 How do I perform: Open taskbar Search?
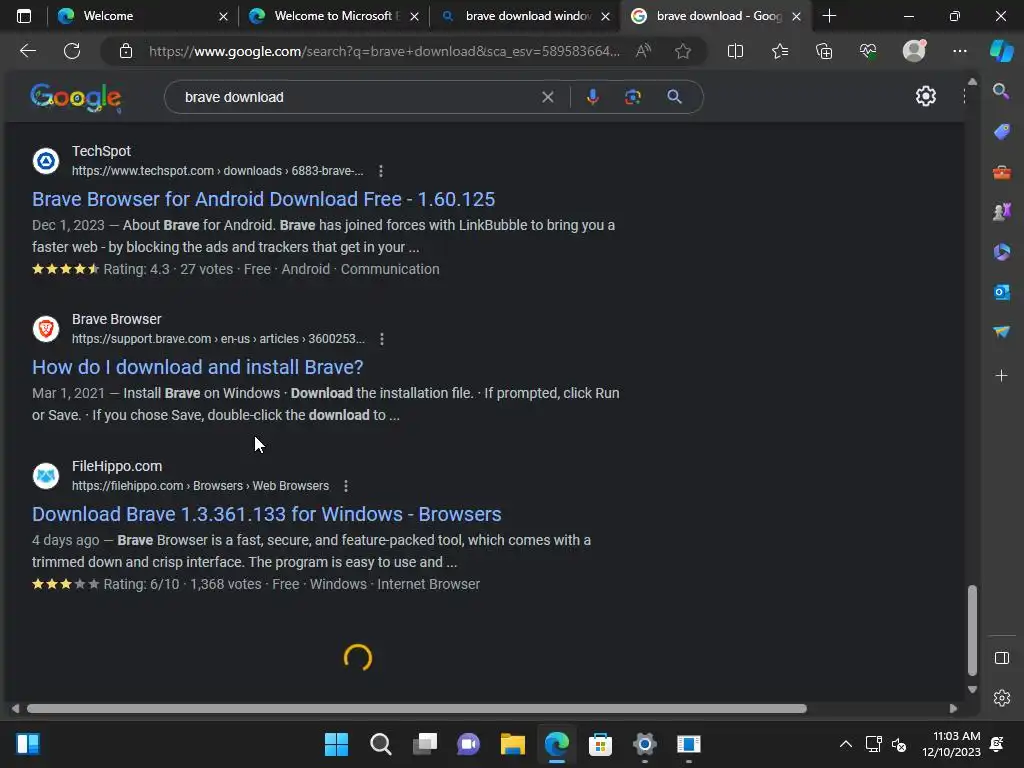[x=381, y=744]
